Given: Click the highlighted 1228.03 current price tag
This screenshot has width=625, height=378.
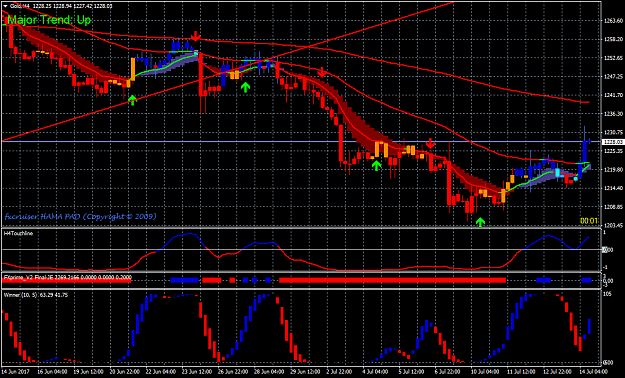Looking at the screenshot, I should [613, 142].
